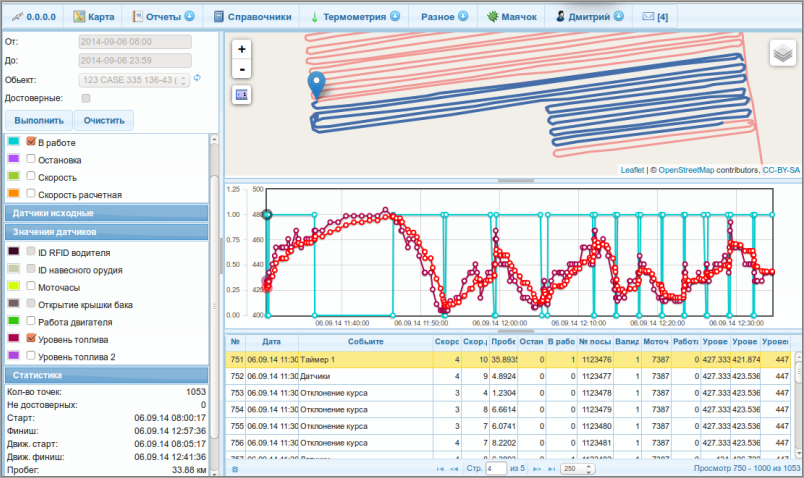This screenshot has height=478, width=804.
Task: Sort table by the Событие column header
Action: click(x=366, y=342)
